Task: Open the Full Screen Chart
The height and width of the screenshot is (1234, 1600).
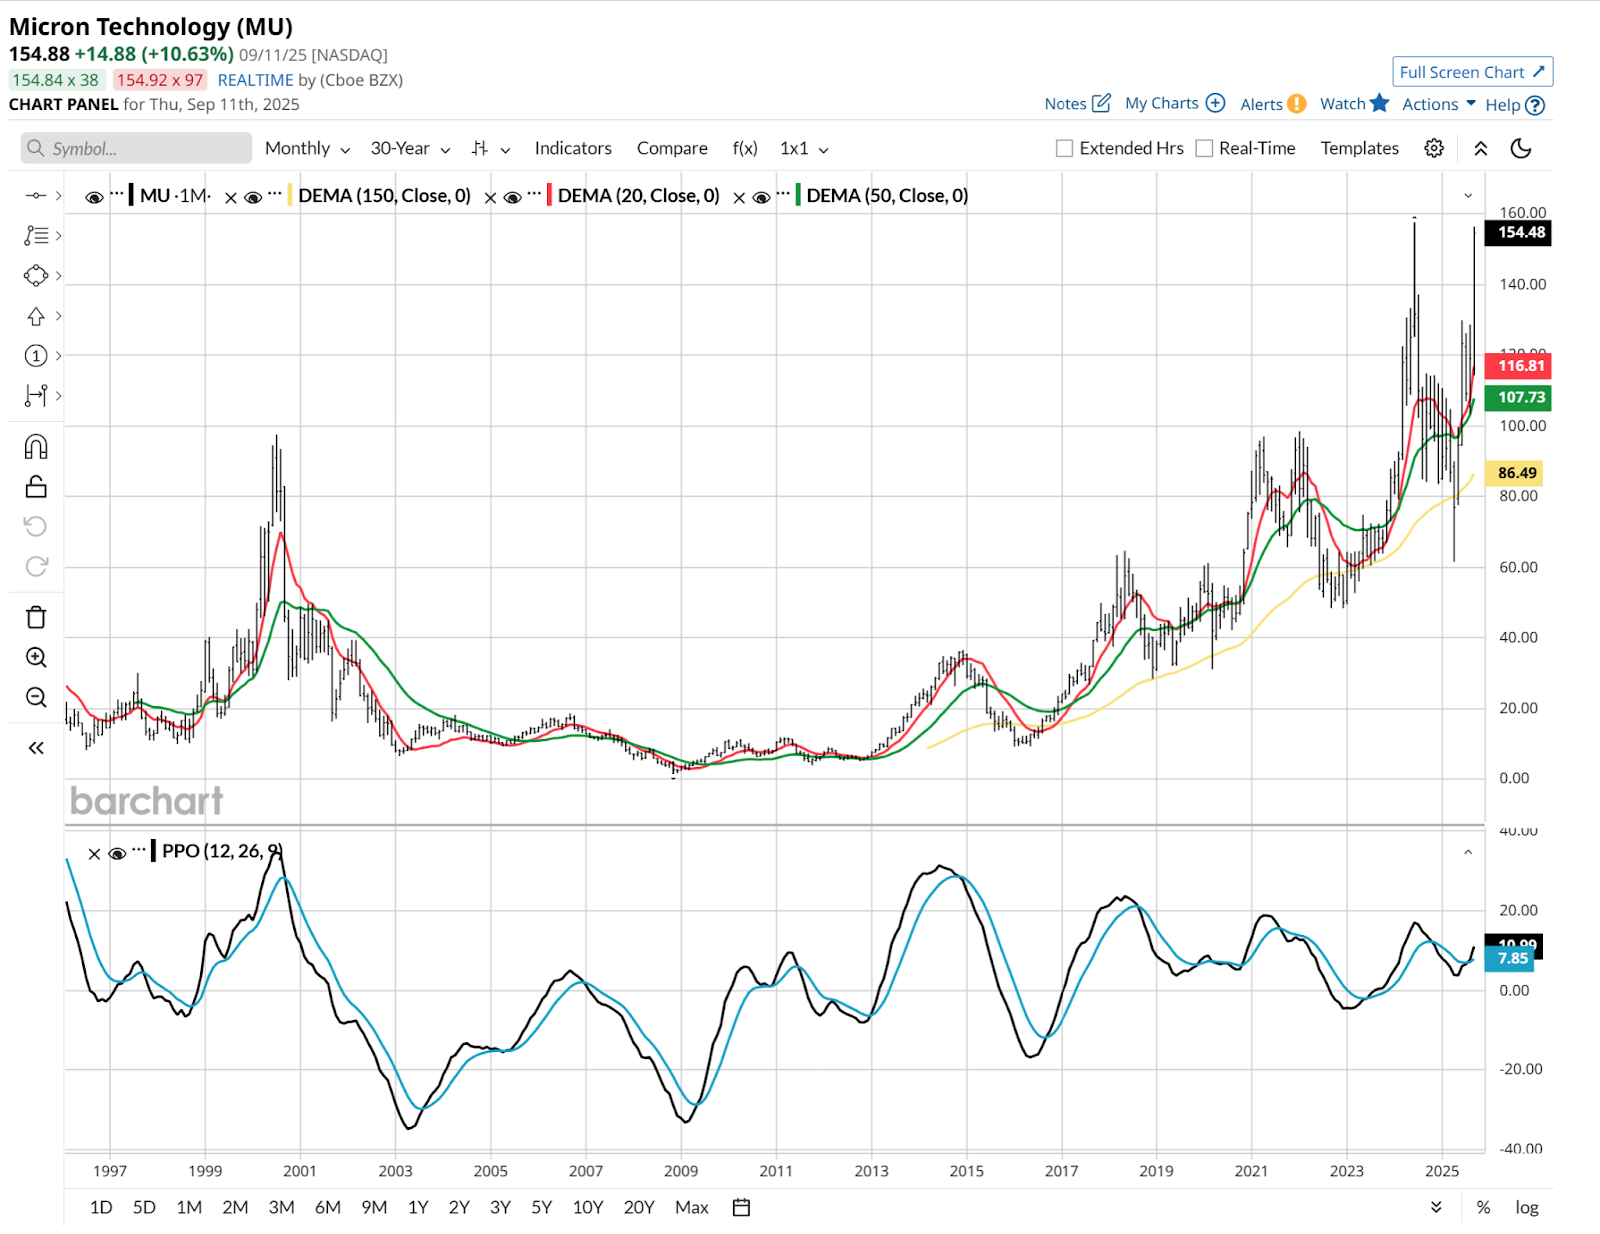Action: point(1472,72)
